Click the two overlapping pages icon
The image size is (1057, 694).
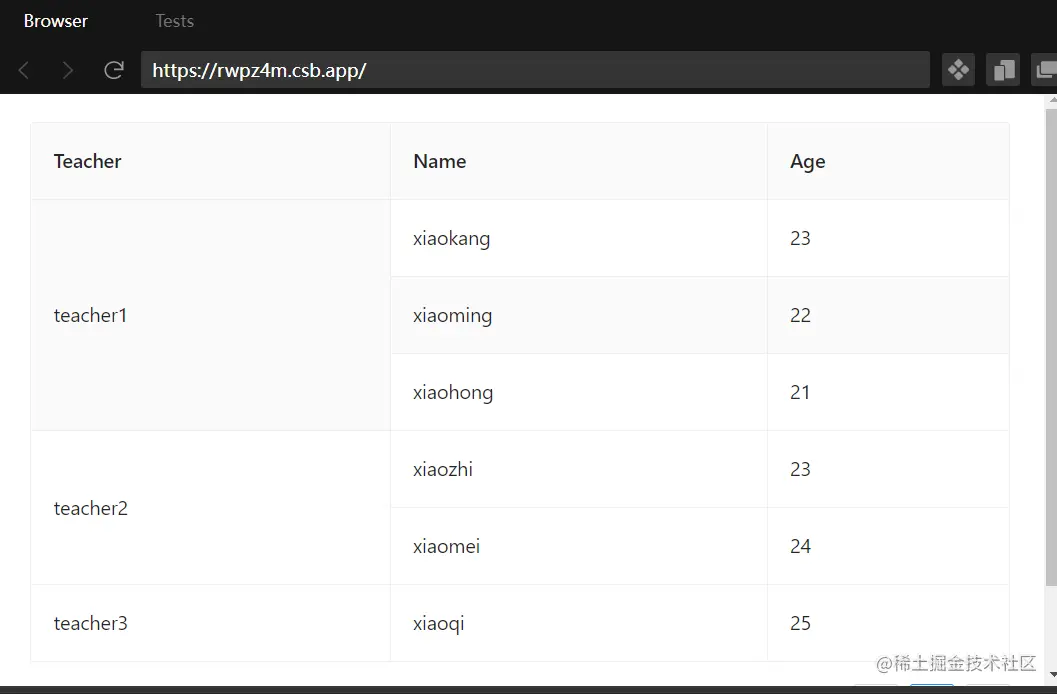(x=1003, y=70)
